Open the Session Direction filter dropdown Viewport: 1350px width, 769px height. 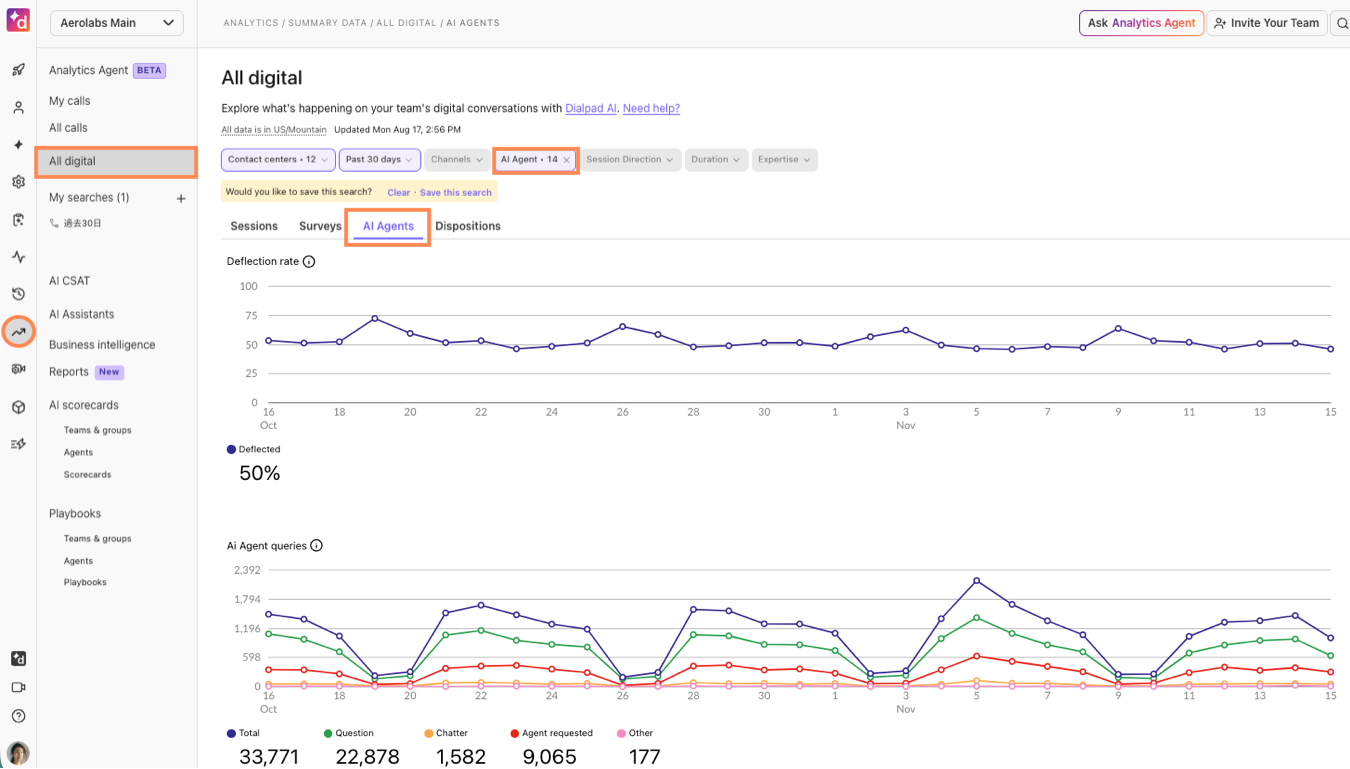point(630,160)
